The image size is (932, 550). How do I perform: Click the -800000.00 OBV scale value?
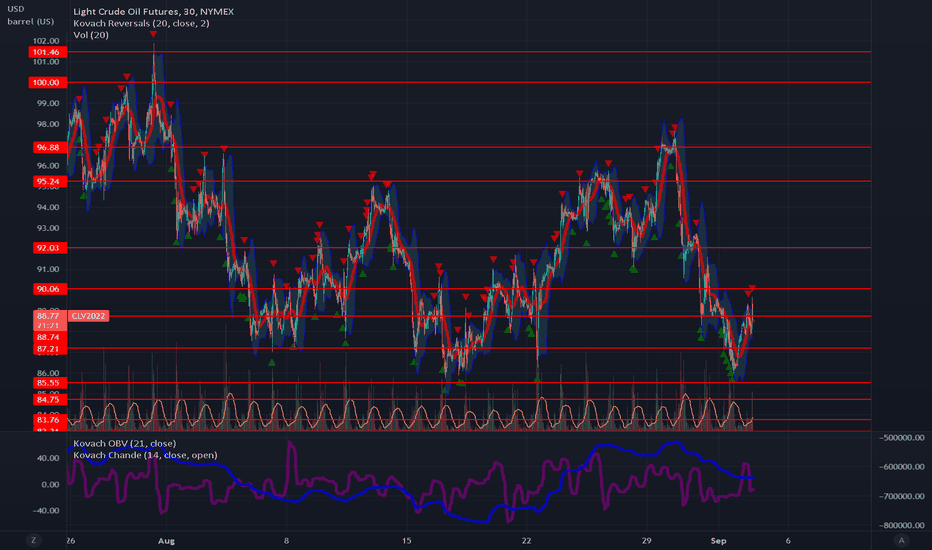pyautogui.click(x=902, y=525)
